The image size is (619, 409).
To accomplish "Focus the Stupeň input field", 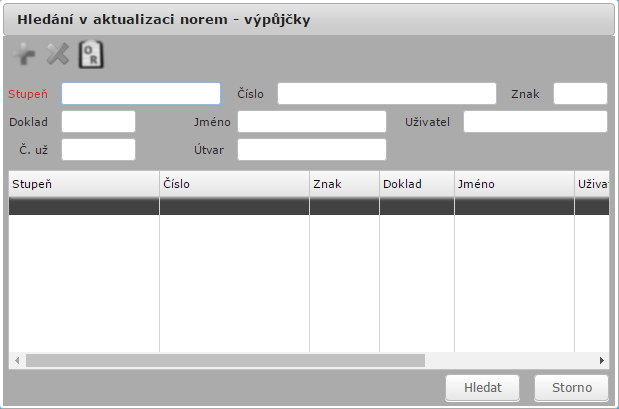I will 141,94.
